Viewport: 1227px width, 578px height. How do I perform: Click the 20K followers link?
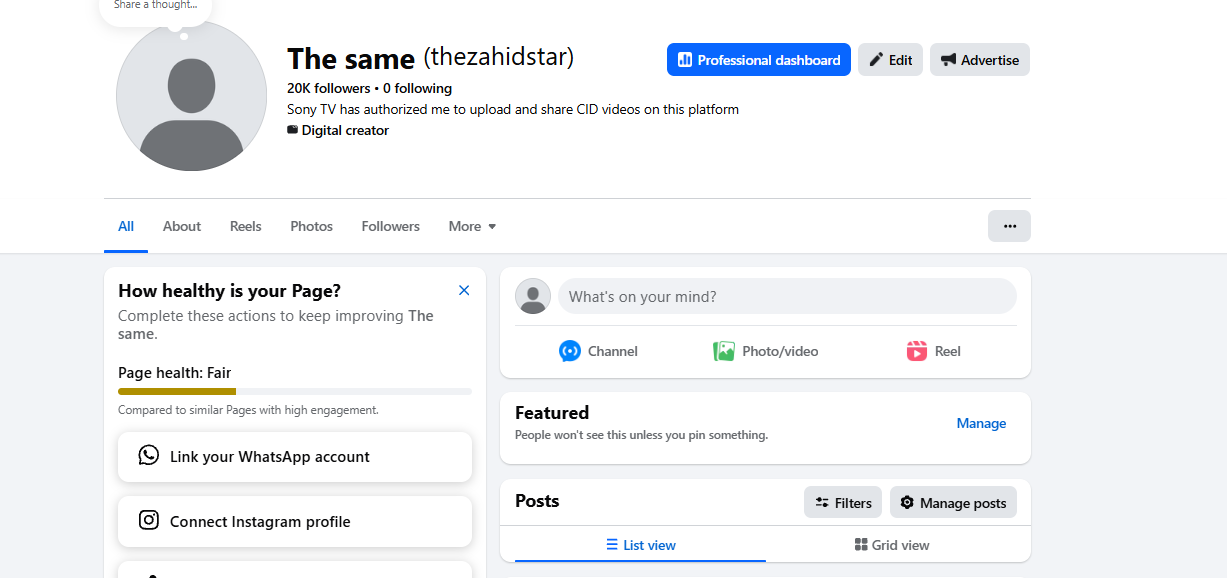(329, 88)
